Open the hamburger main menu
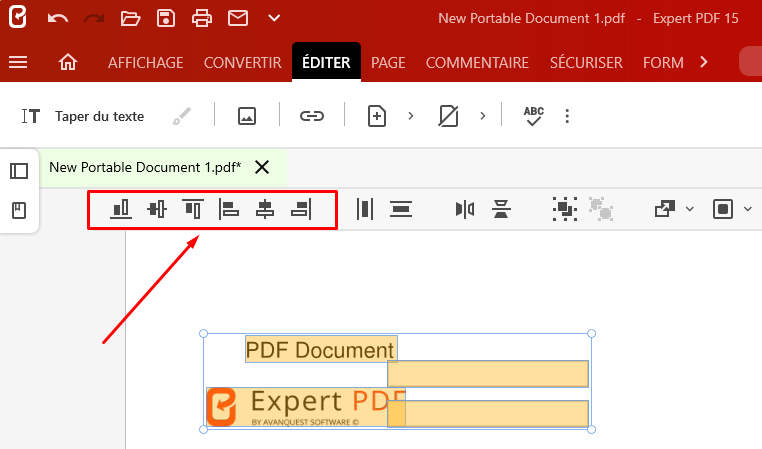Screen dimensions: 762x449 18,62
